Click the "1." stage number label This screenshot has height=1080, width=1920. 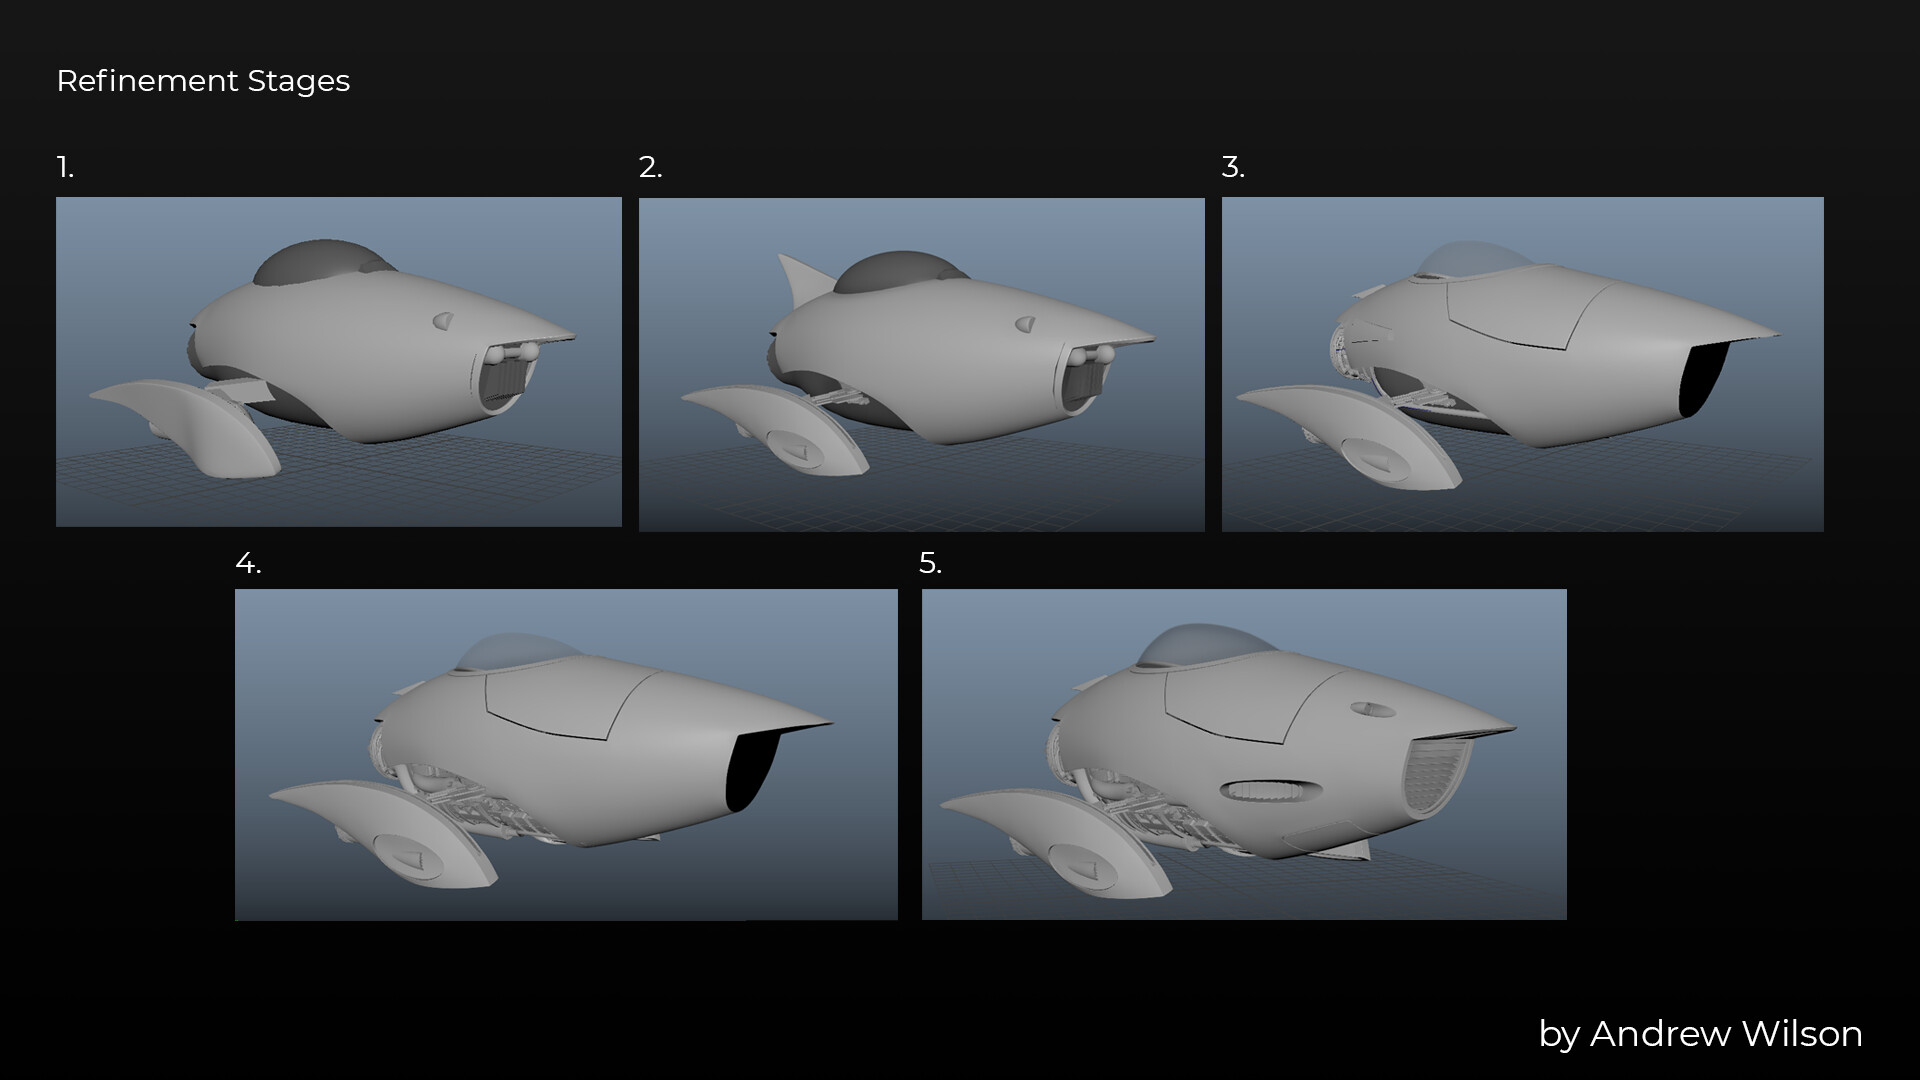point(65,167)
